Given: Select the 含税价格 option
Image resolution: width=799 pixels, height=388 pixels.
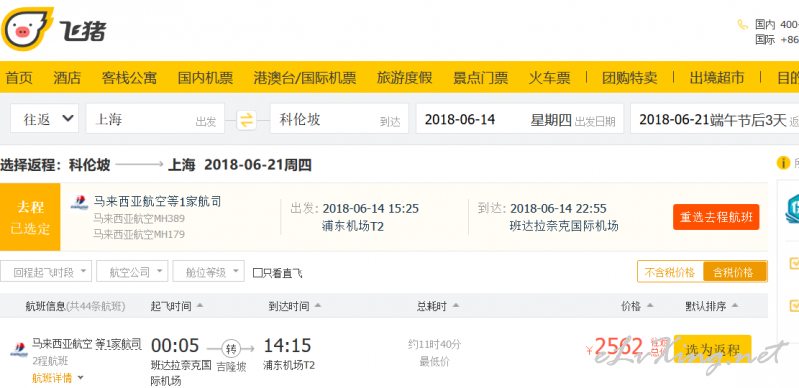Looking at the screenshot, I should pyautogui.click(x=734, y=272).
